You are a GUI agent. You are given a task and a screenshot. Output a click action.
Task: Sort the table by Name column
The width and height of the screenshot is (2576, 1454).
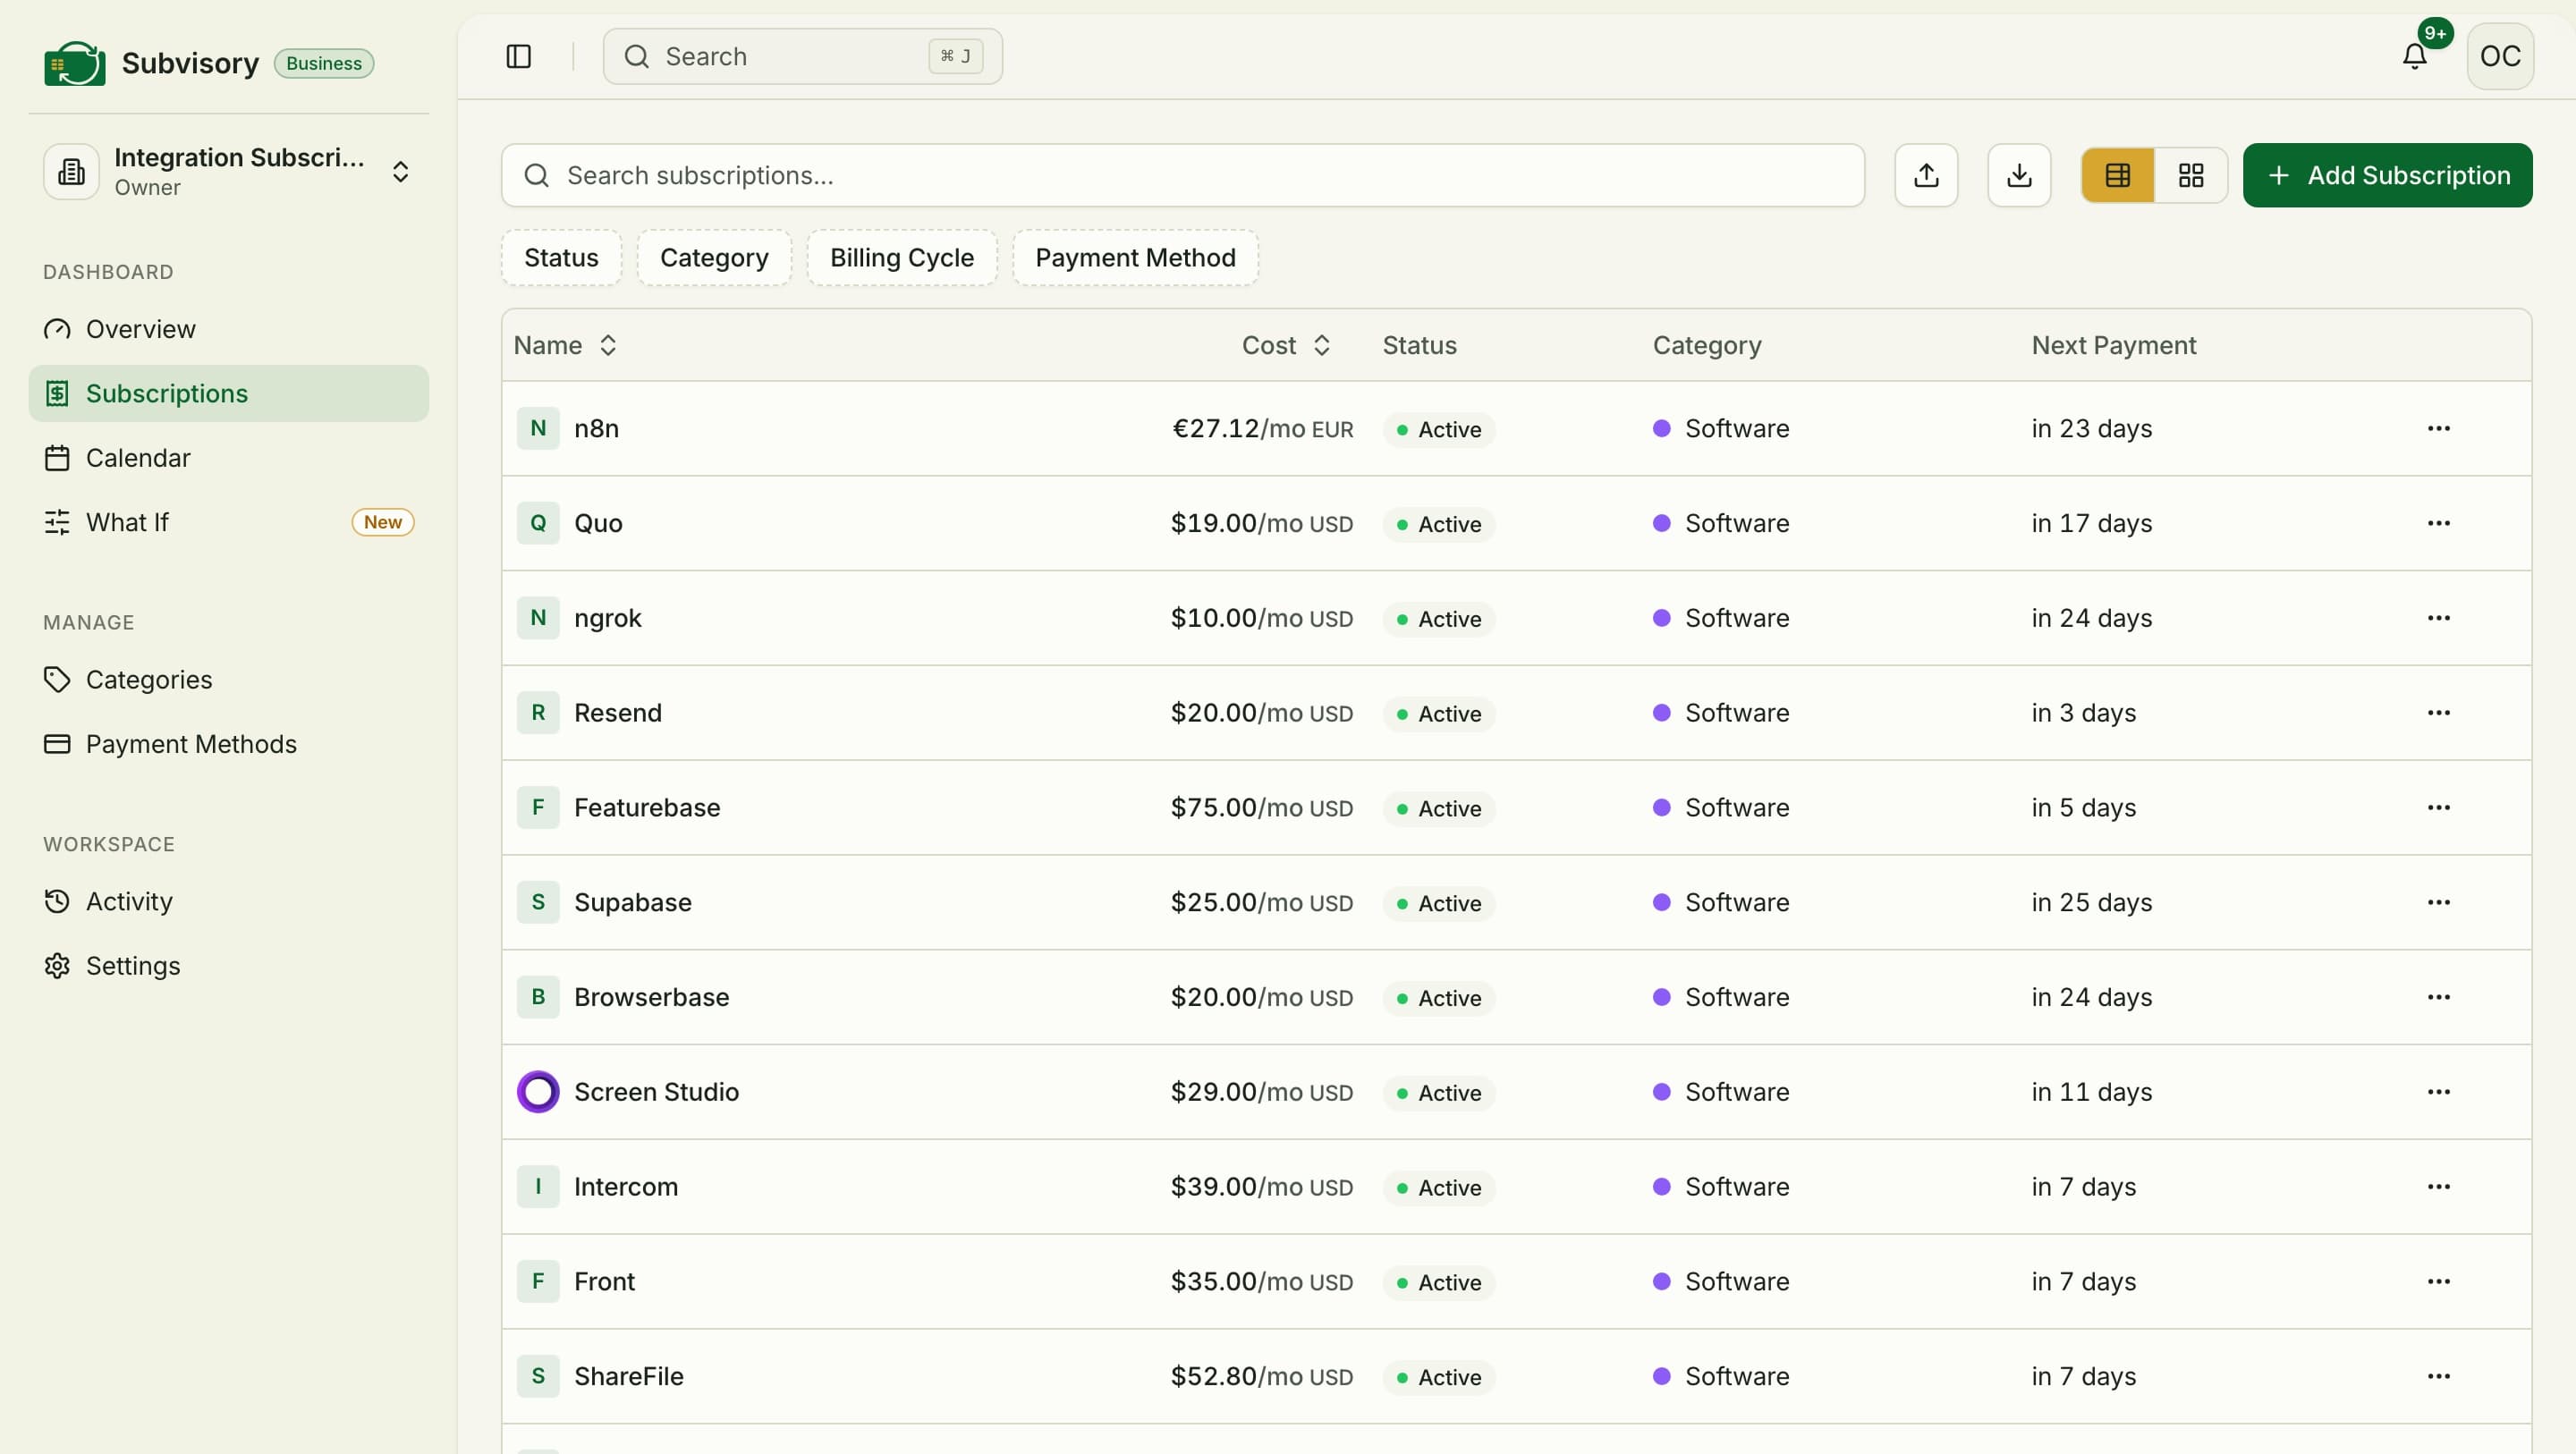(565, 345)
